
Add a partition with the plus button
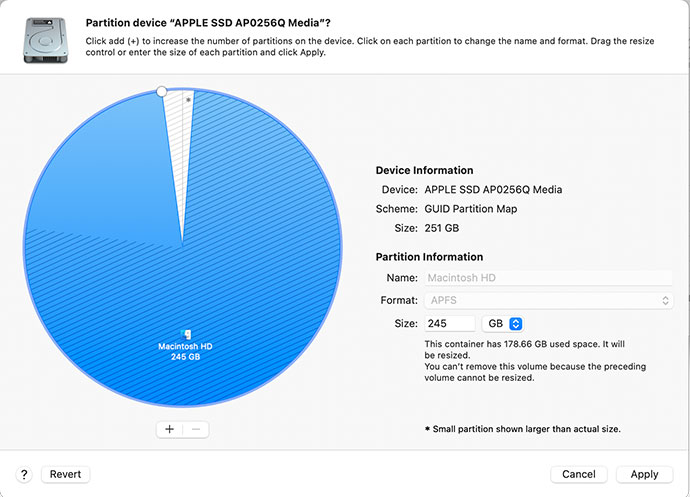(170, 429)
